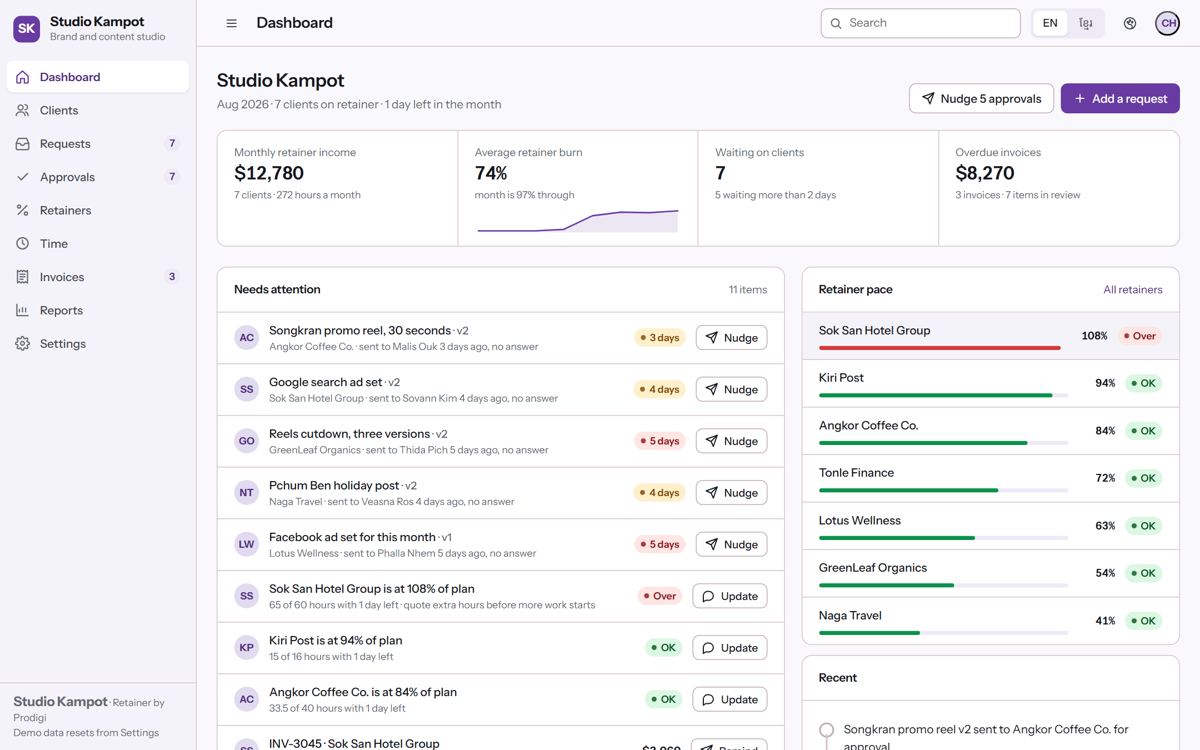Select Tonle Finance in Retainer pace
The height and width of the screenshot is (750, 1200).
coord(991,479)
